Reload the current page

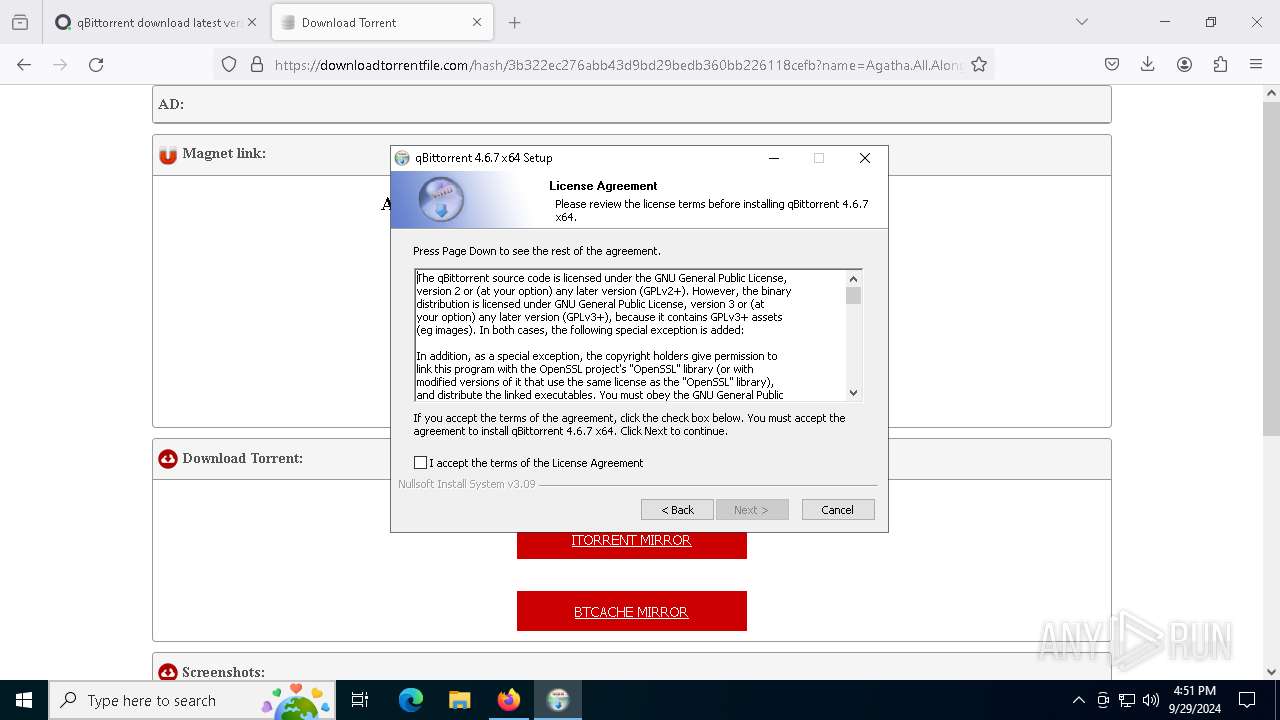coord(96,64)
